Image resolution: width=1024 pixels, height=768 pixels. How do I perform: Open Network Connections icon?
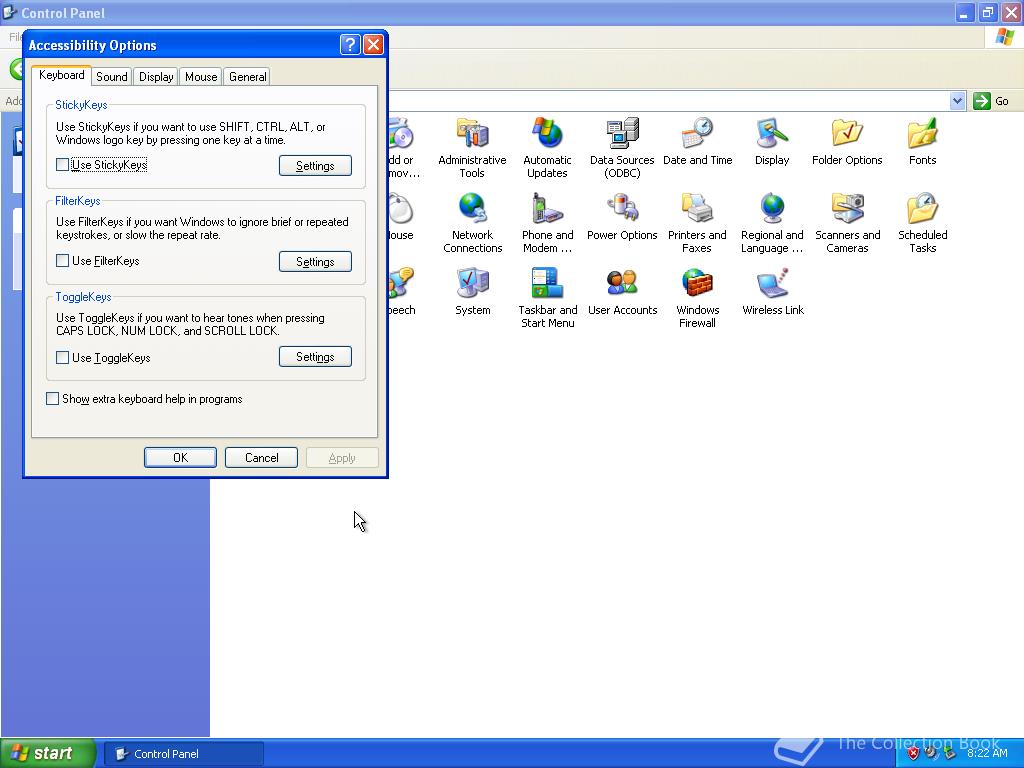(x=472, y=208)
